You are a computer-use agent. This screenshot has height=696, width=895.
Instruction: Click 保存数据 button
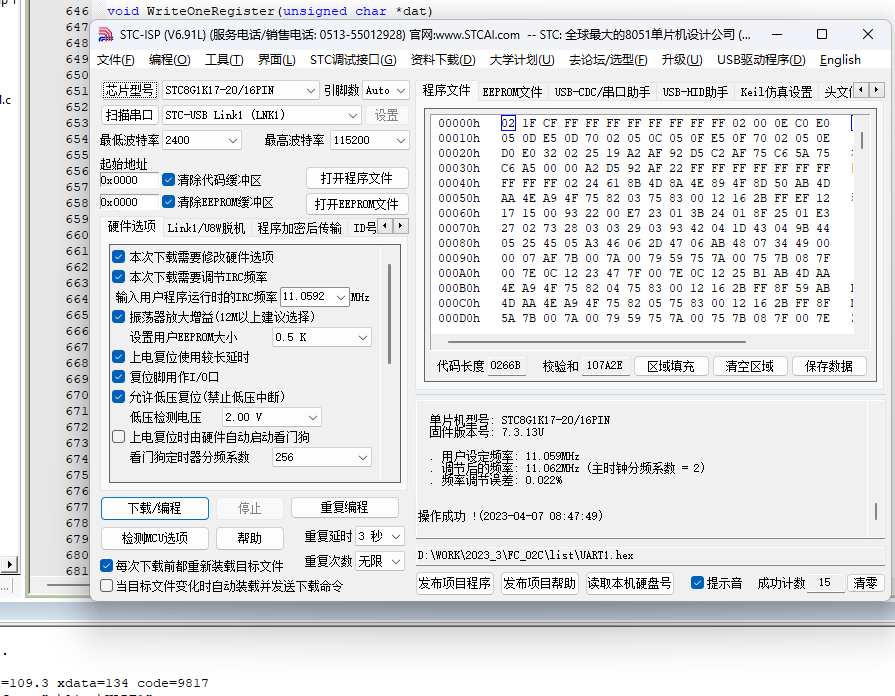tap(829, 366)
